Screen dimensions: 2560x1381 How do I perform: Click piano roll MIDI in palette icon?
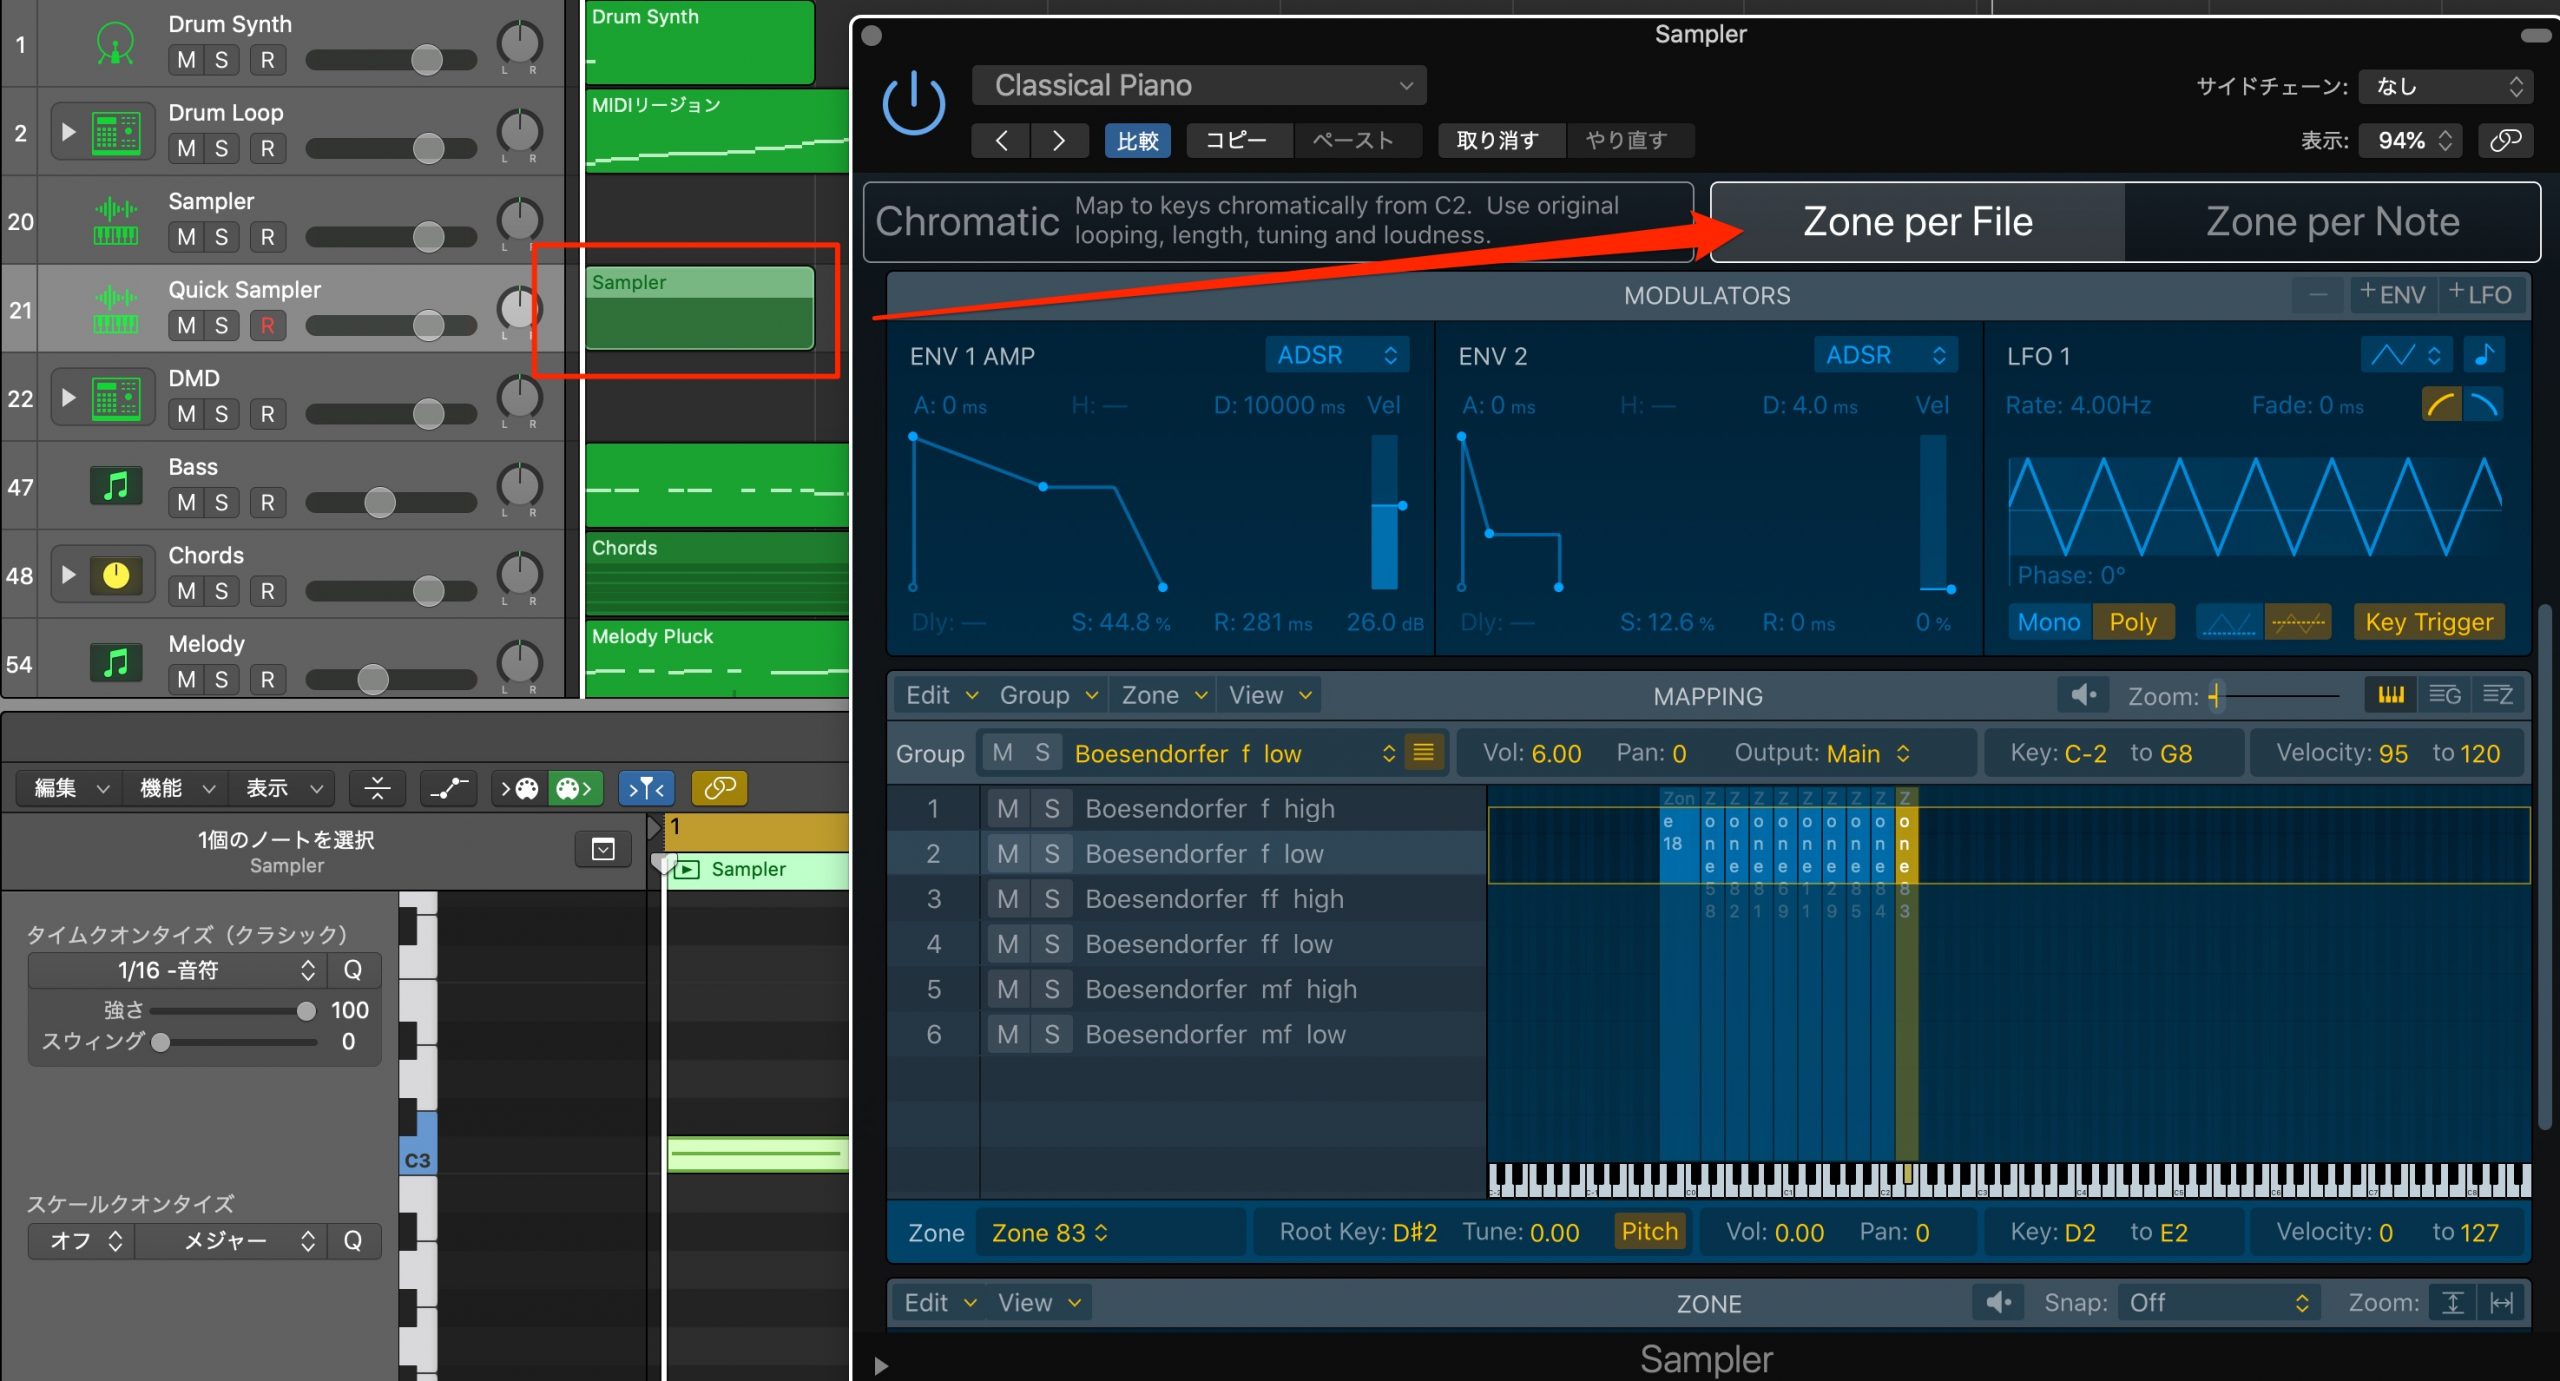pos(520,789)
